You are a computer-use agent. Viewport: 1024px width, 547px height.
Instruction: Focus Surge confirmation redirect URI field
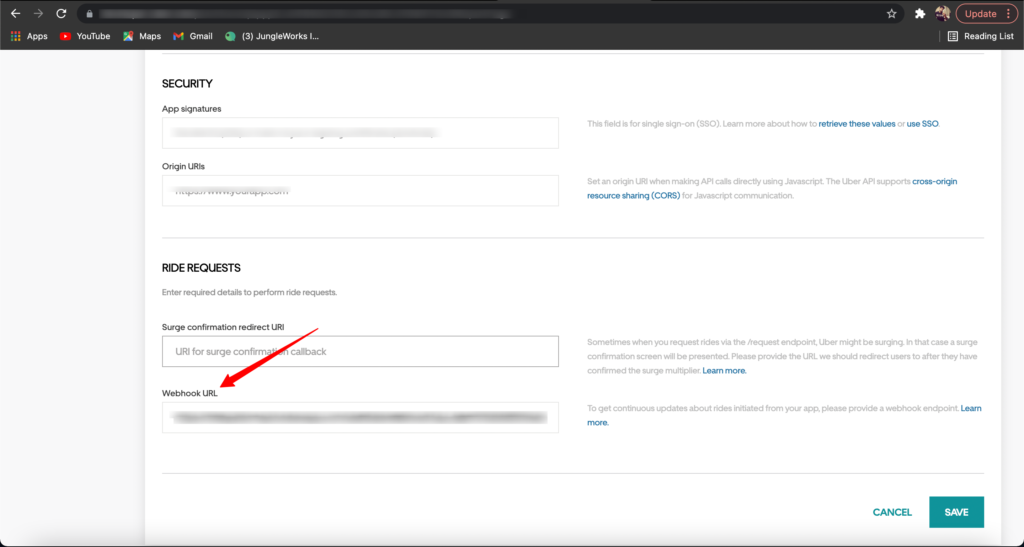tap(360, 351)
